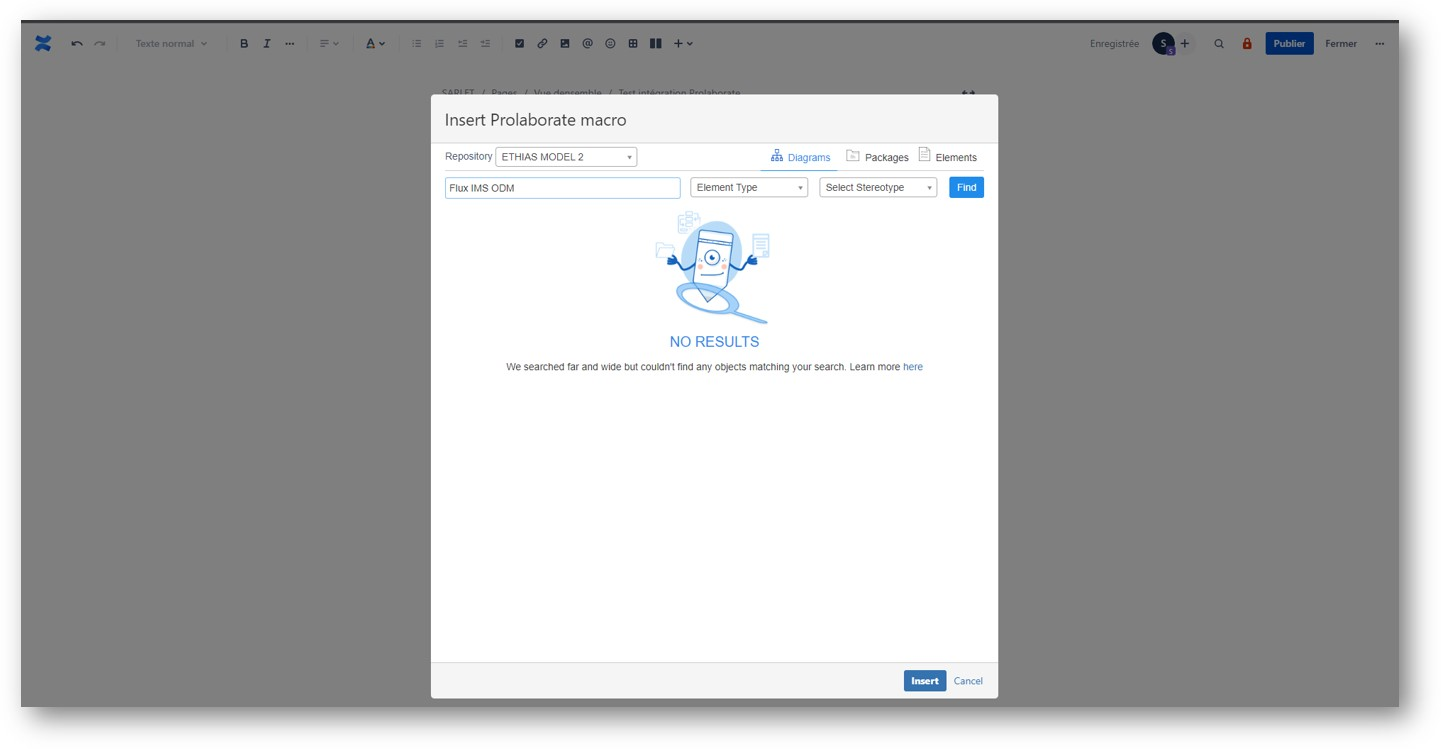Switch to the Packages tab
Screen dimensions: 1441x749
(x=877, y=157)
